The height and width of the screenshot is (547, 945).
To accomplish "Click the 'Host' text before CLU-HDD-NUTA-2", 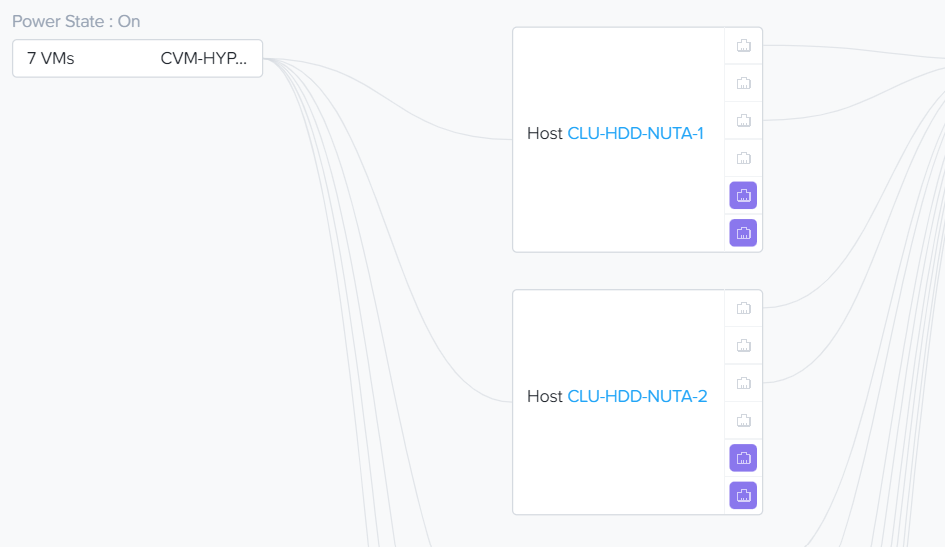I will tap(545, 397).
